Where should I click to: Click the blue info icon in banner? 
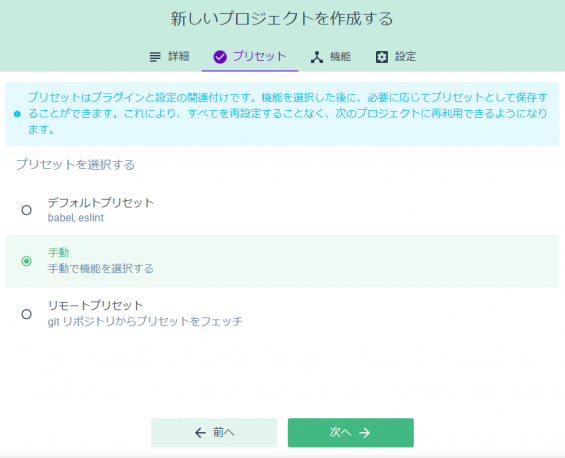(x=17, y=114)
